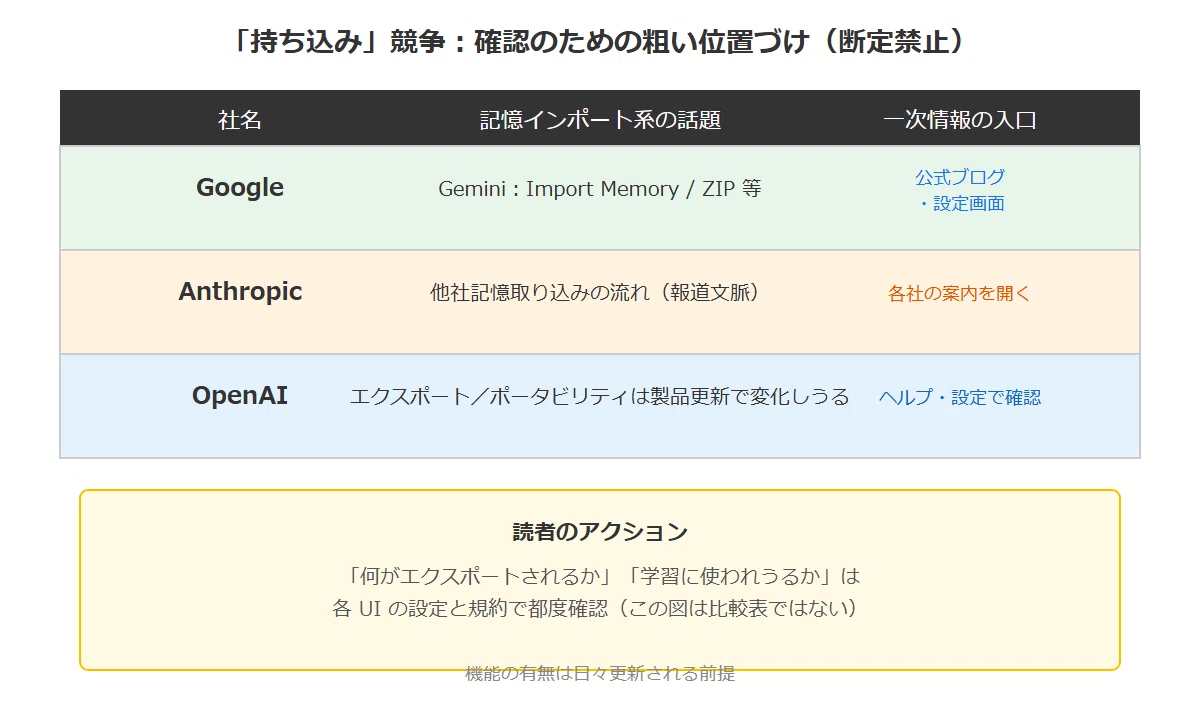Select the 記憶インポート系の話題 column header
Image resolution: width=1200 pixels, height=720 pixels.
click(600, 120)
